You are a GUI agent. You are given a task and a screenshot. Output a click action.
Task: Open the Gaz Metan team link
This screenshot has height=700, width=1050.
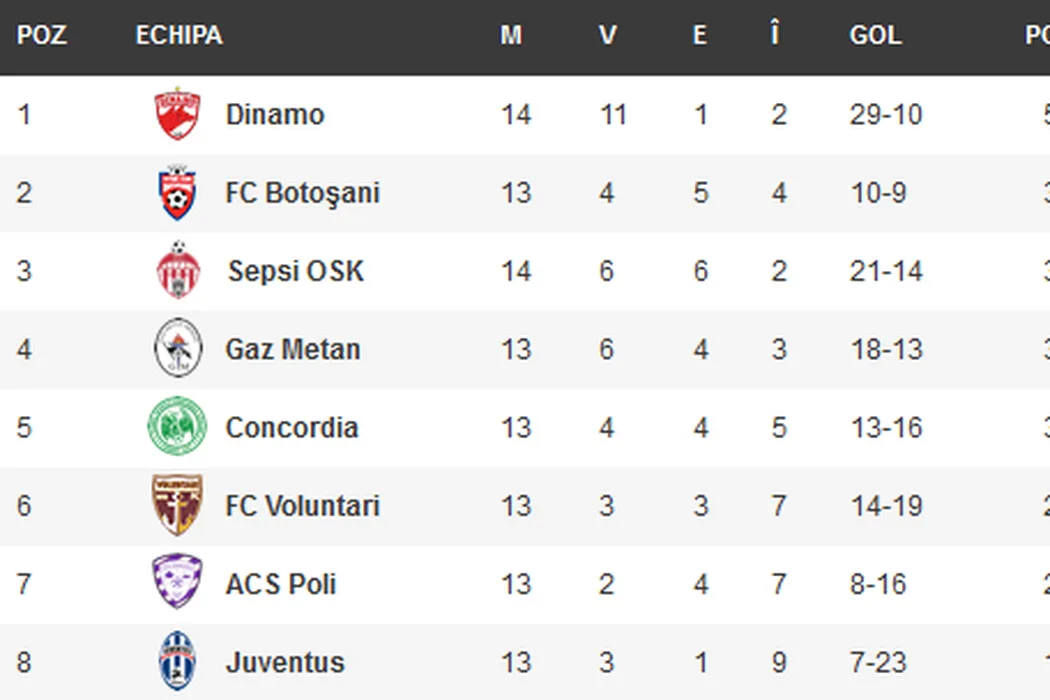292,349
